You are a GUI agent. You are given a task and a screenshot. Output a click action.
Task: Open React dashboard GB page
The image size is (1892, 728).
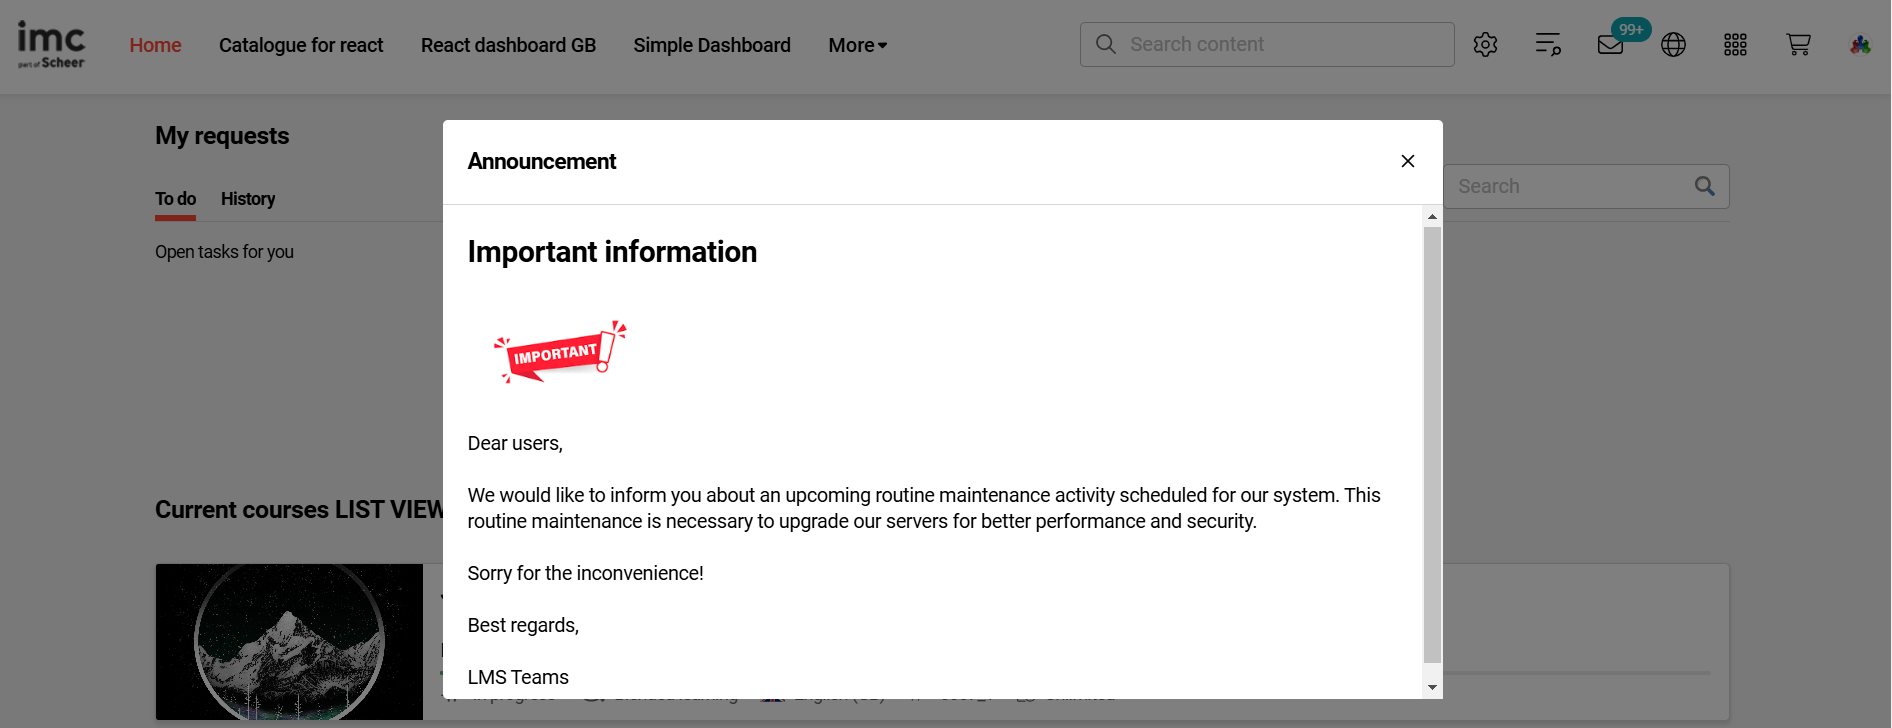pyautogui.click(x=508, y=45)
